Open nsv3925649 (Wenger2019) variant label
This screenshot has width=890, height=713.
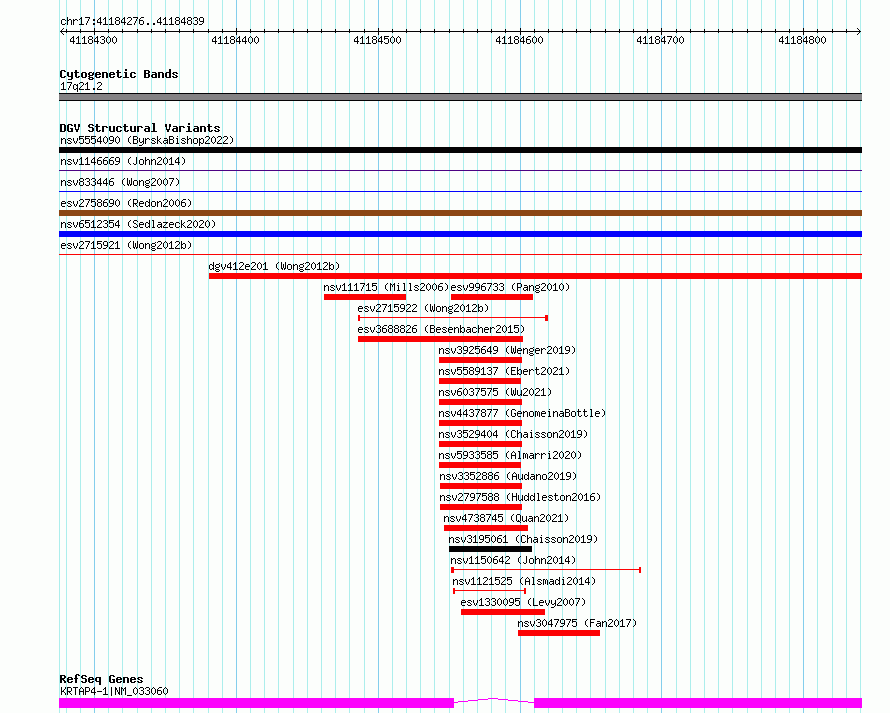(507, 350)
